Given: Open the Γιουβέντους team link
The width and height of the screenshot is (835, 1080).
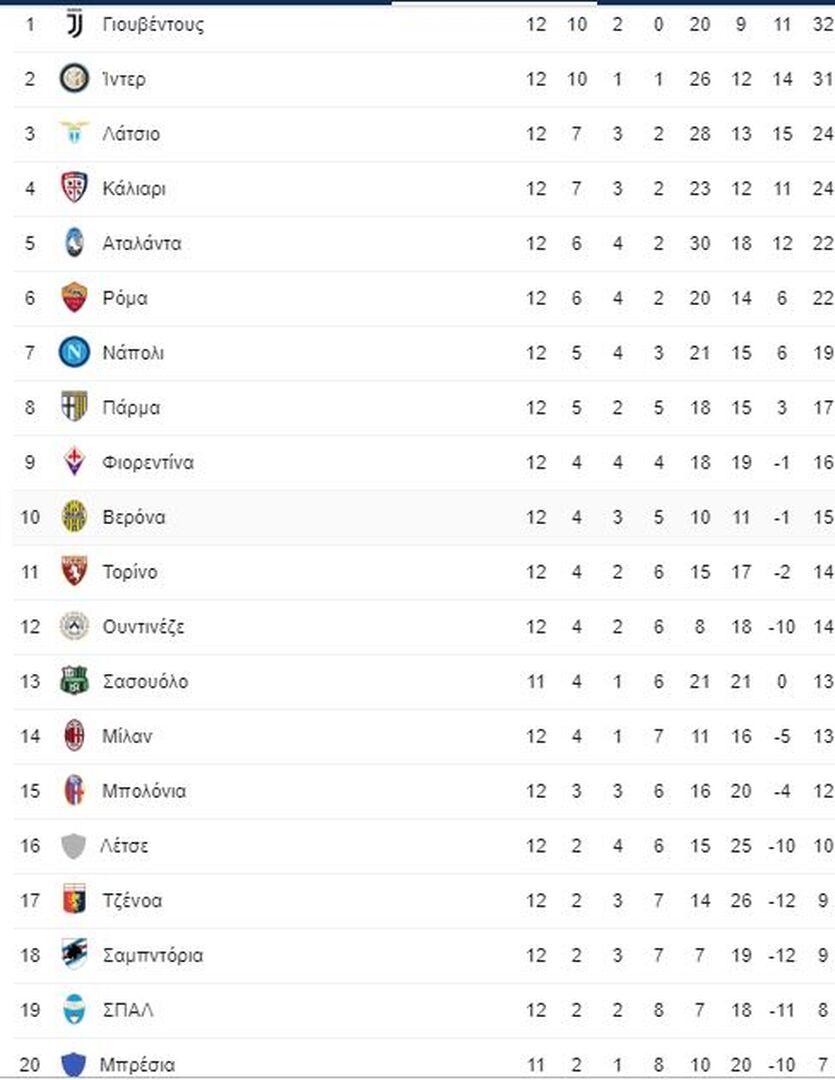Looking at the screenshot, I should click(153, 25).
